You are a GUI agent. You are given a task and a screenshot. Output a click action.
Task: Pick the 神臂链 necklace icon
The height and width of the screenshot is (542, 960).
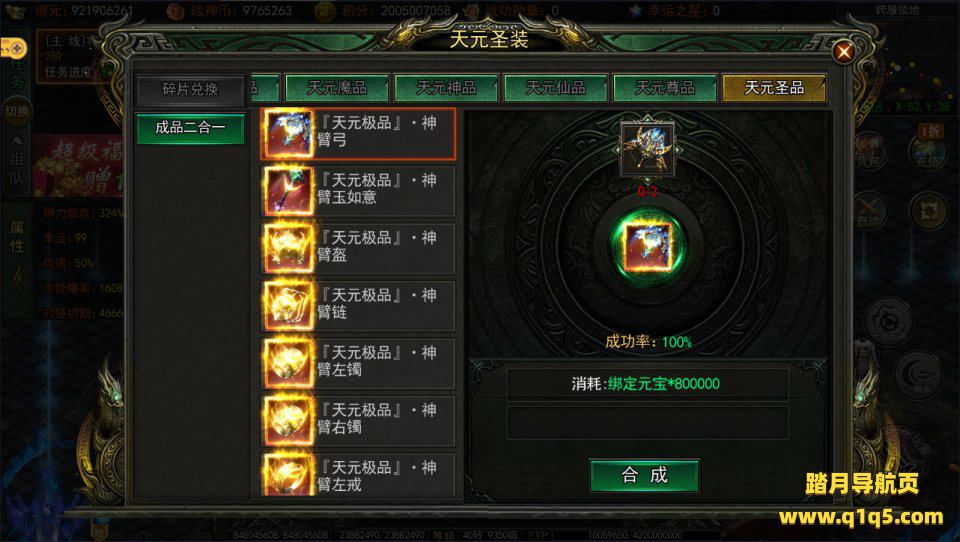(288, 306)
